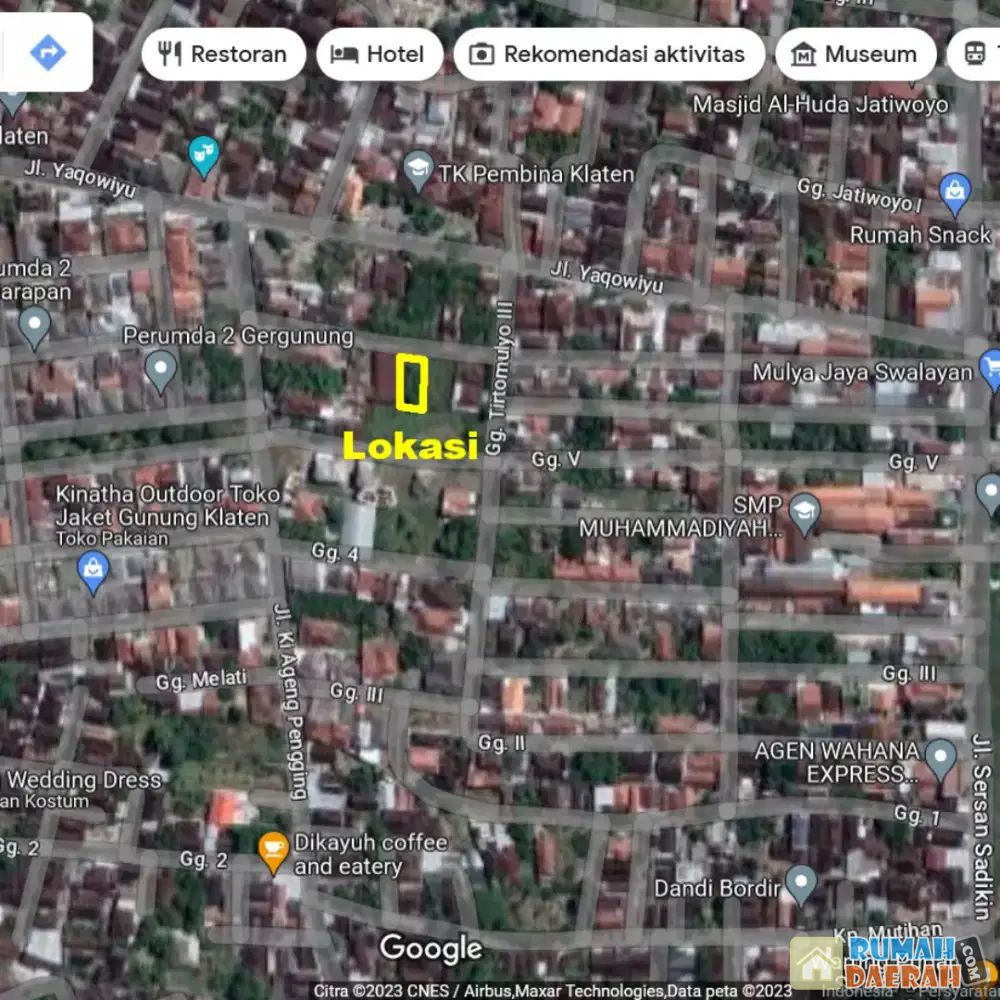Filter map by Museum chip
The image size is (1000, 1000).
pyautogui.click(x=855, y=54)
